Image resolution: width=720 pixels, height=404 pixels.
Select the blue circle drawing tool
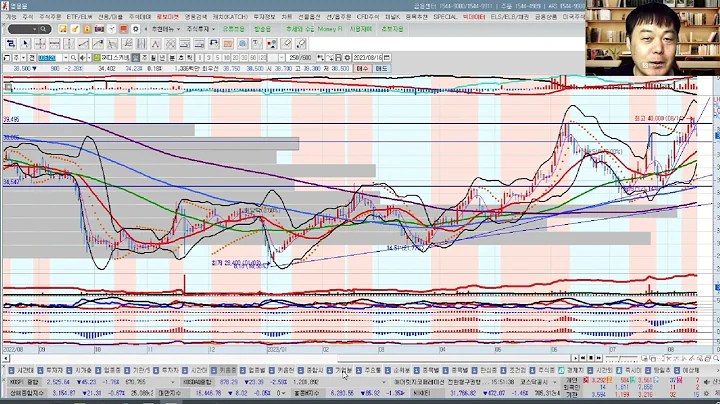[x=242, y=44]
